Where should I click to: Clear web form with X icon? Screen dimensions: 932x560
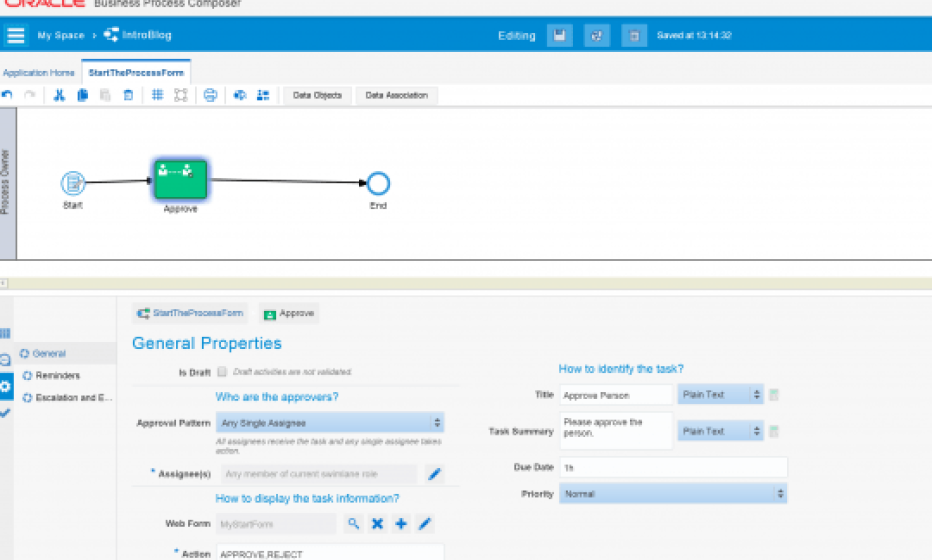tap(377, 524)
